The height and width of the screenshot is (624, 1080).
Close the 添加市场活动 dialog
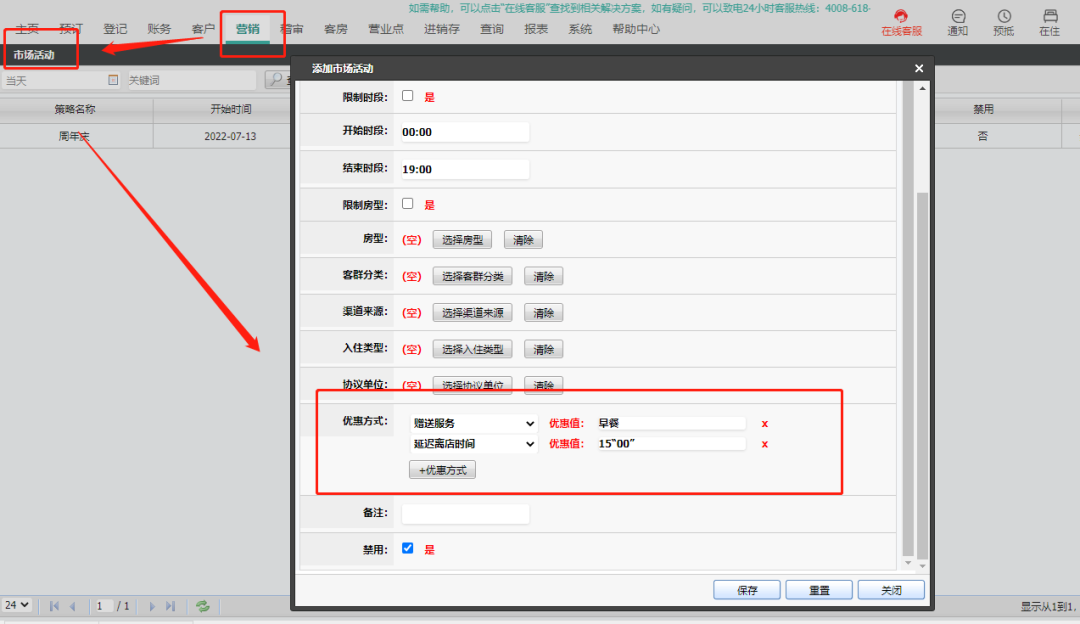click(919, 68)
